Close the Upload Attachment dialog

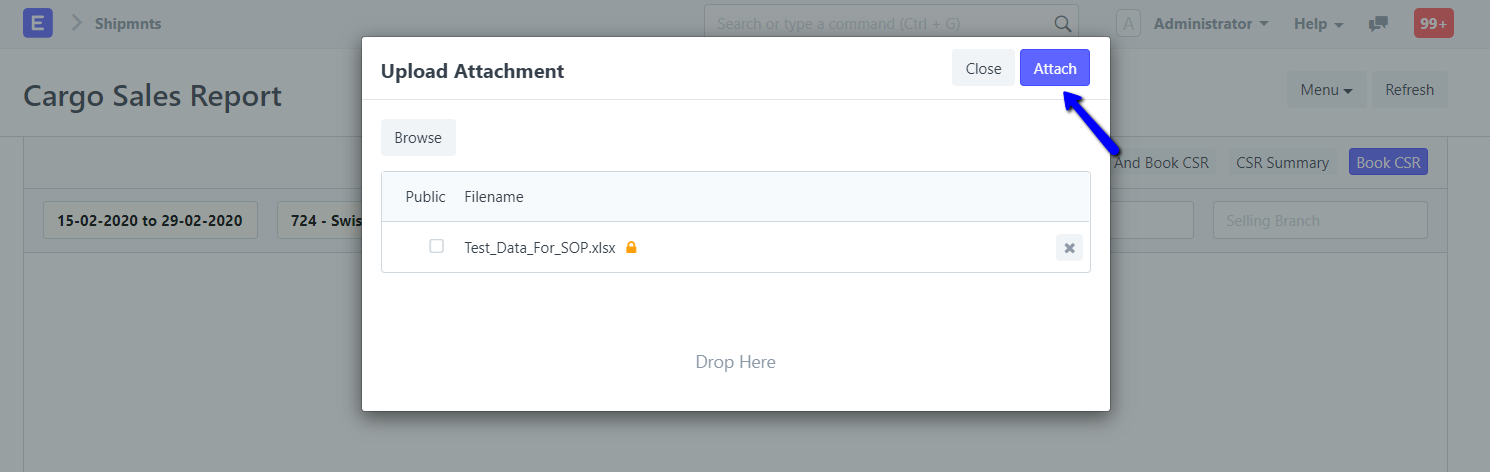(x=983, y=68)
